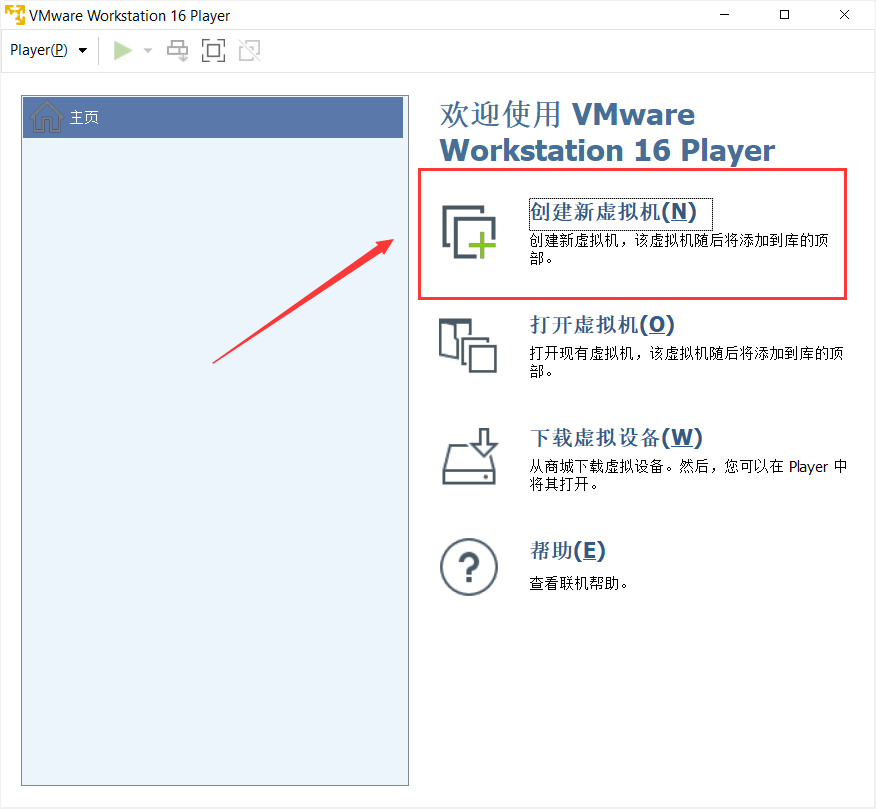
Task: Expand the Player menu dropdown arrow
Action: (83, 51)
